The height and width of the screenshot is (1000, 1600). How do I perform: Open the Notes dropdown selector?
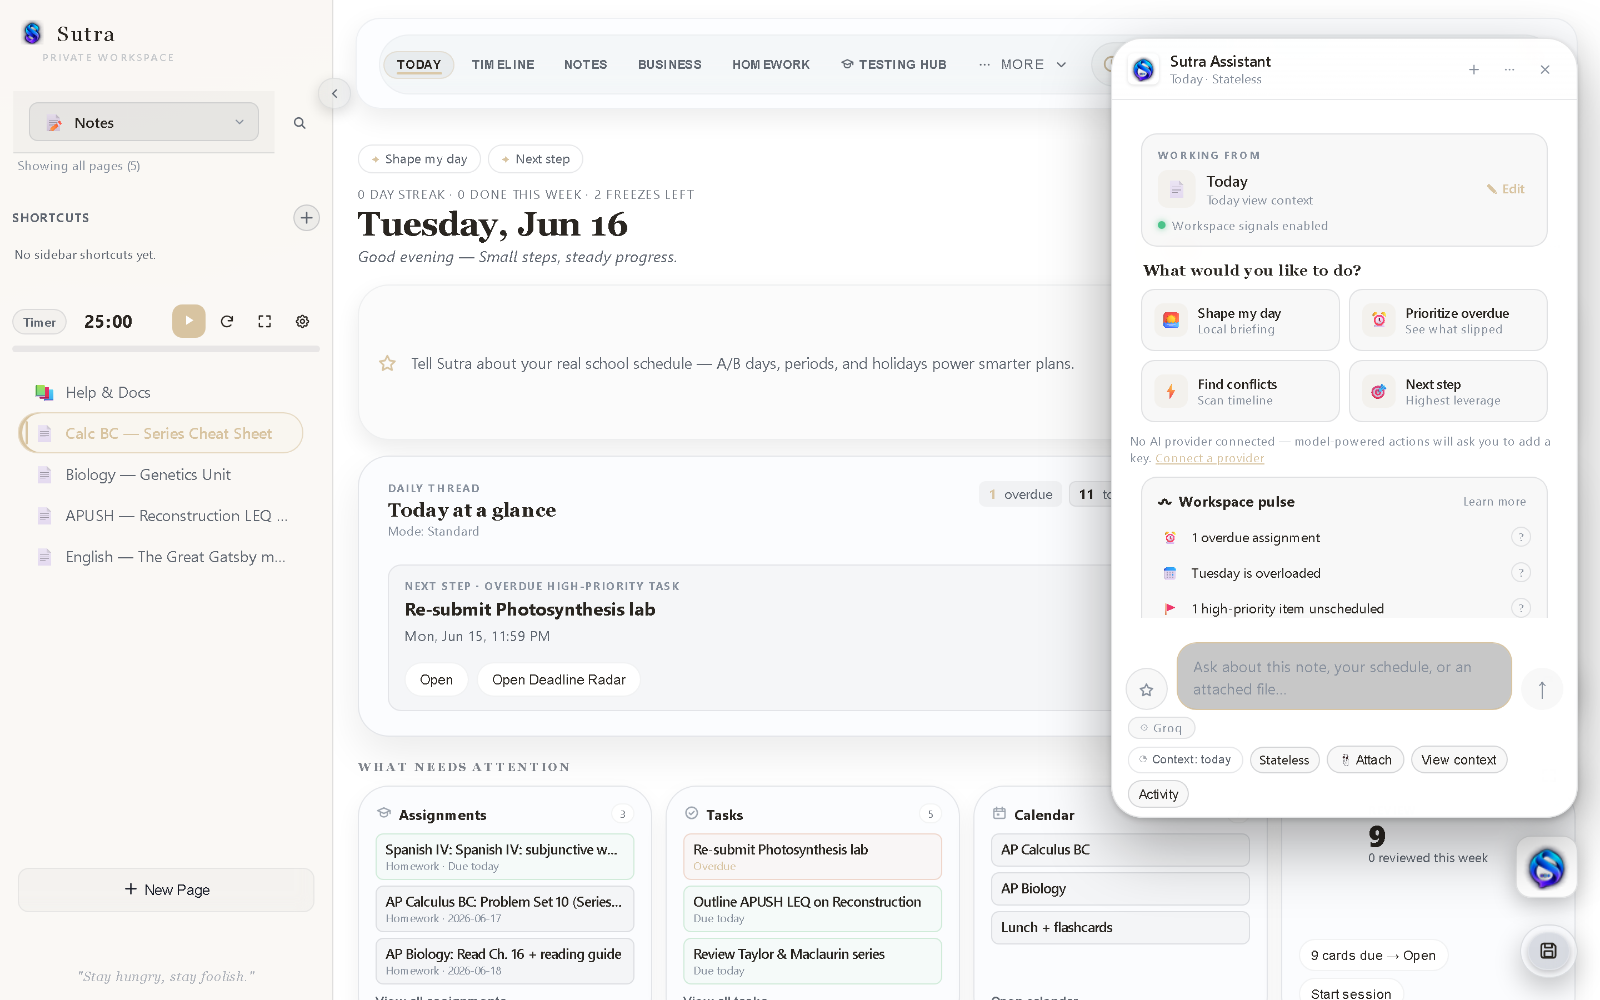(x=144, y=122)
